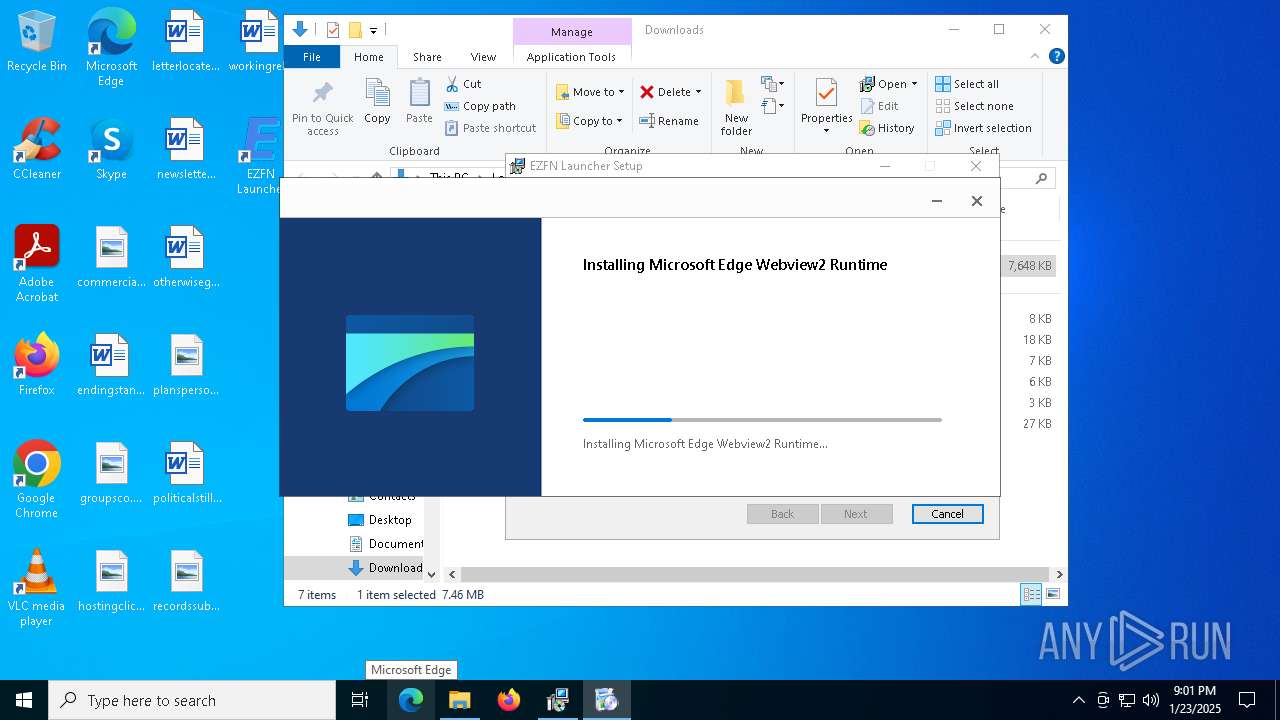1280x720 pixels.
Task: Select the letterlocate Word document icon
Action: 185,42
